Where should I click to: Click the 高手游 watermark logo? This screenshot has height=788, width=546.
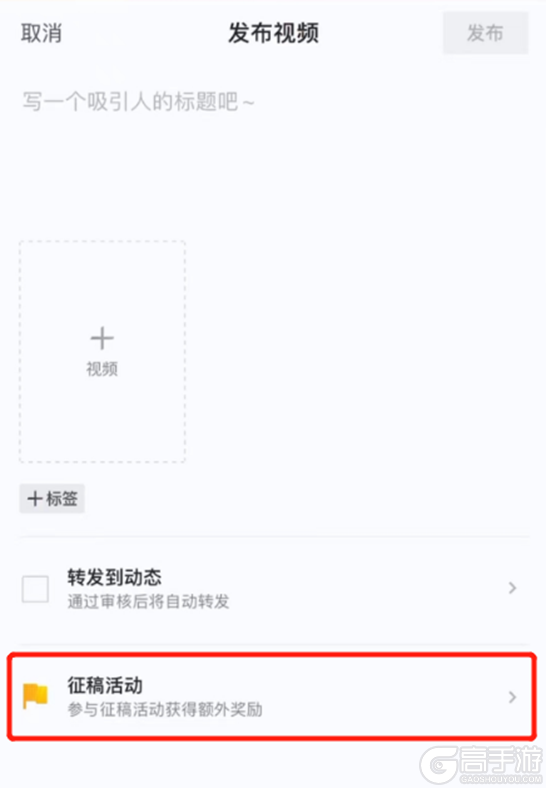(482, 764)
